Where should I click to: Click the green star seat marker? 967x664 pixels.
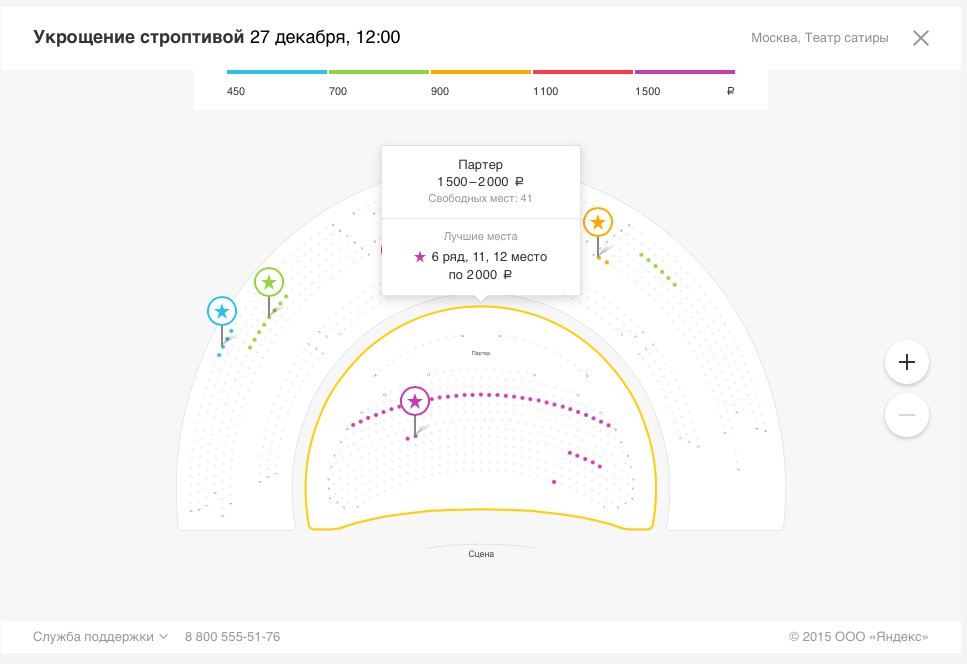(x=269, y=282)
